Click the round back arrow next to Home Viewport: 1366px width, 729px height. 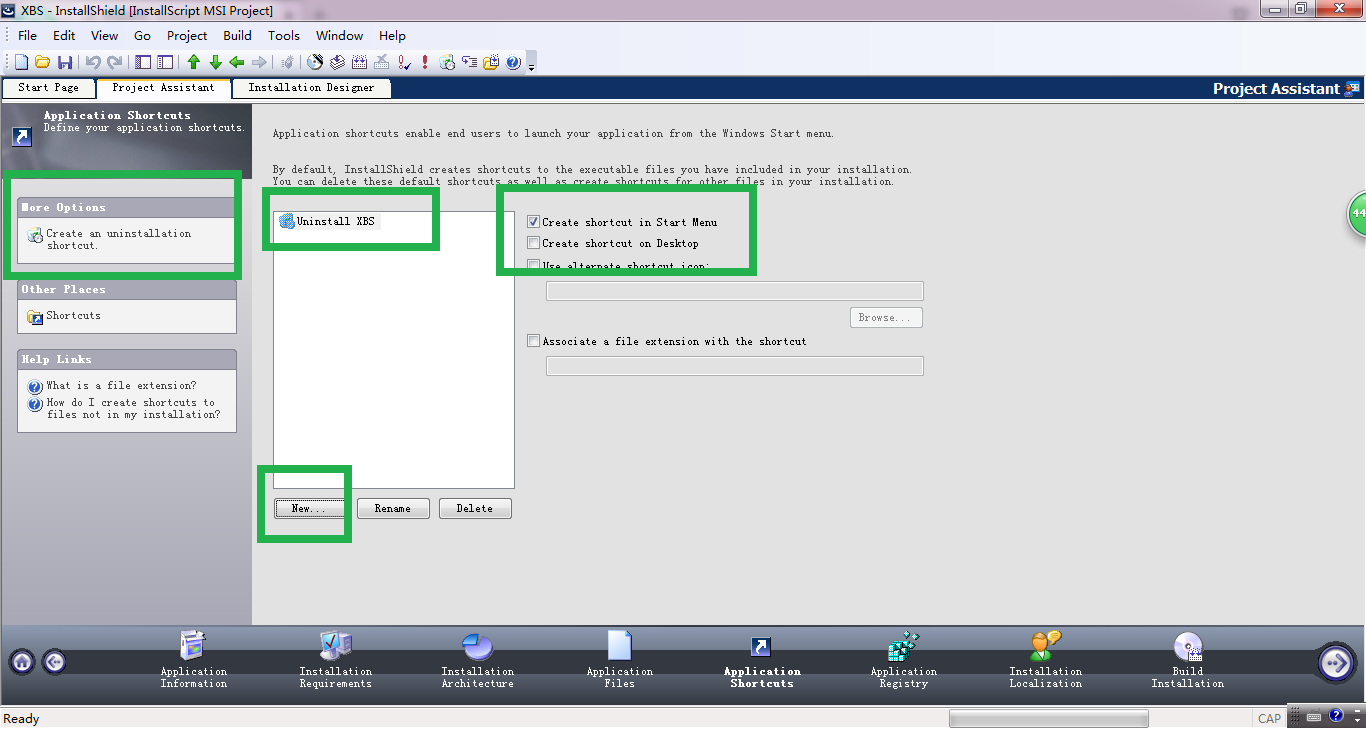tap(54, 661)
